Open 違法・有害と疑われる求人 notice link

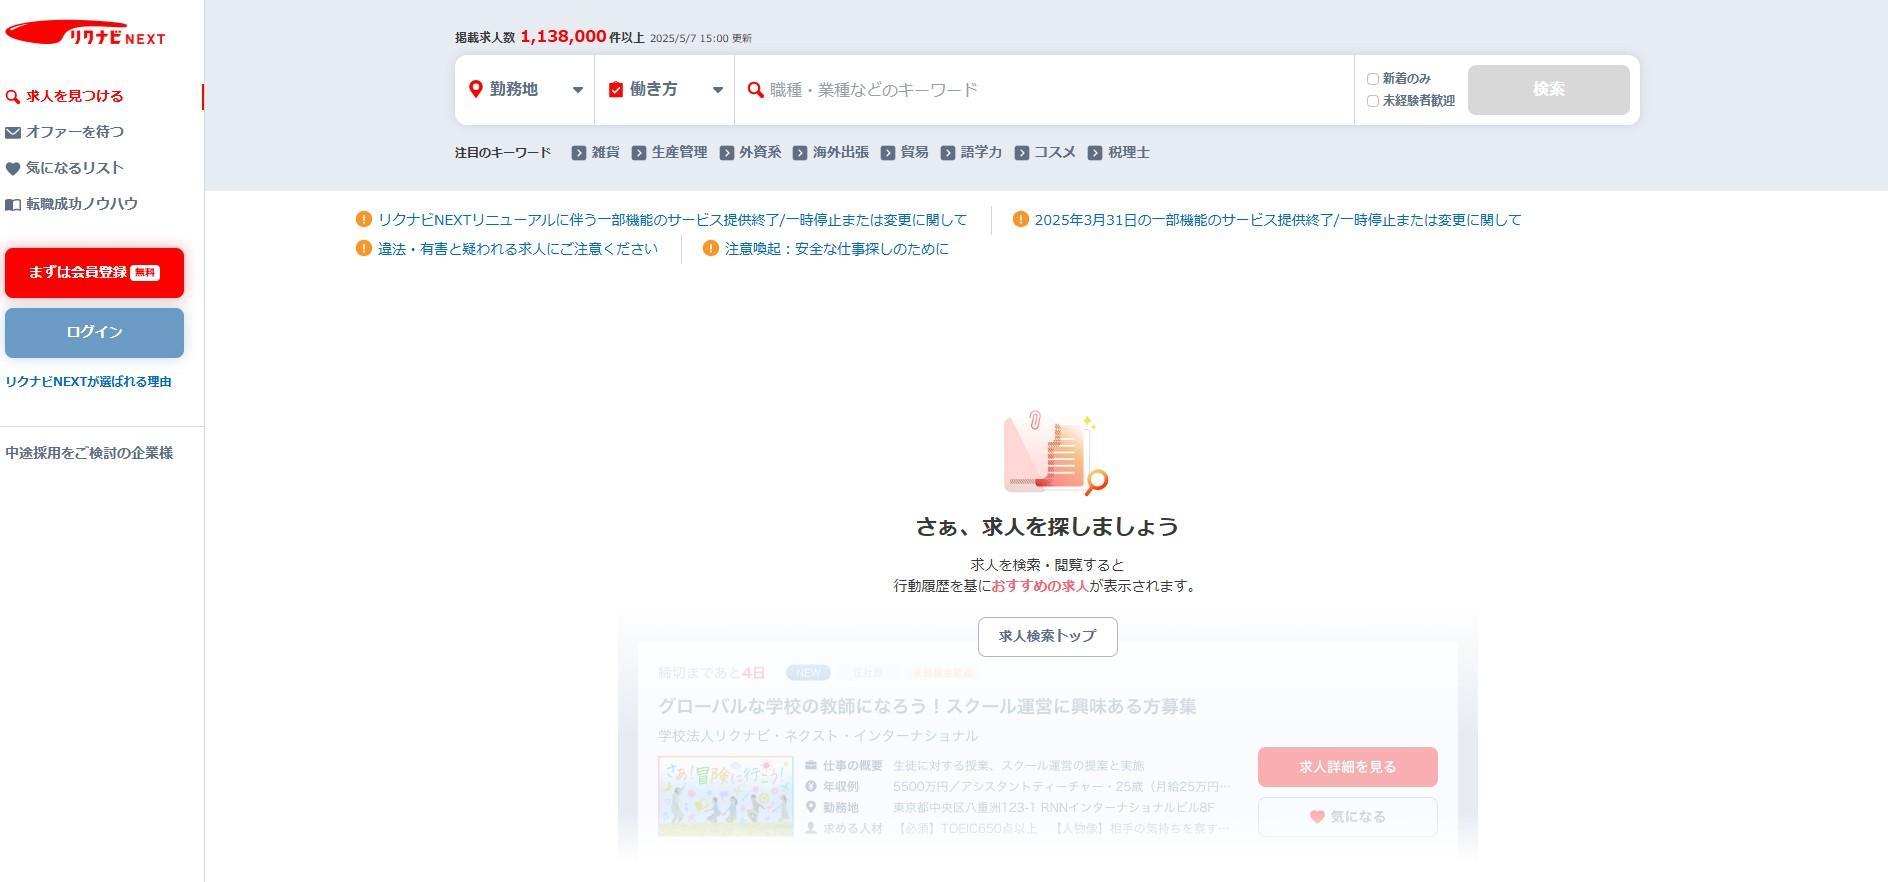point(518,249)
